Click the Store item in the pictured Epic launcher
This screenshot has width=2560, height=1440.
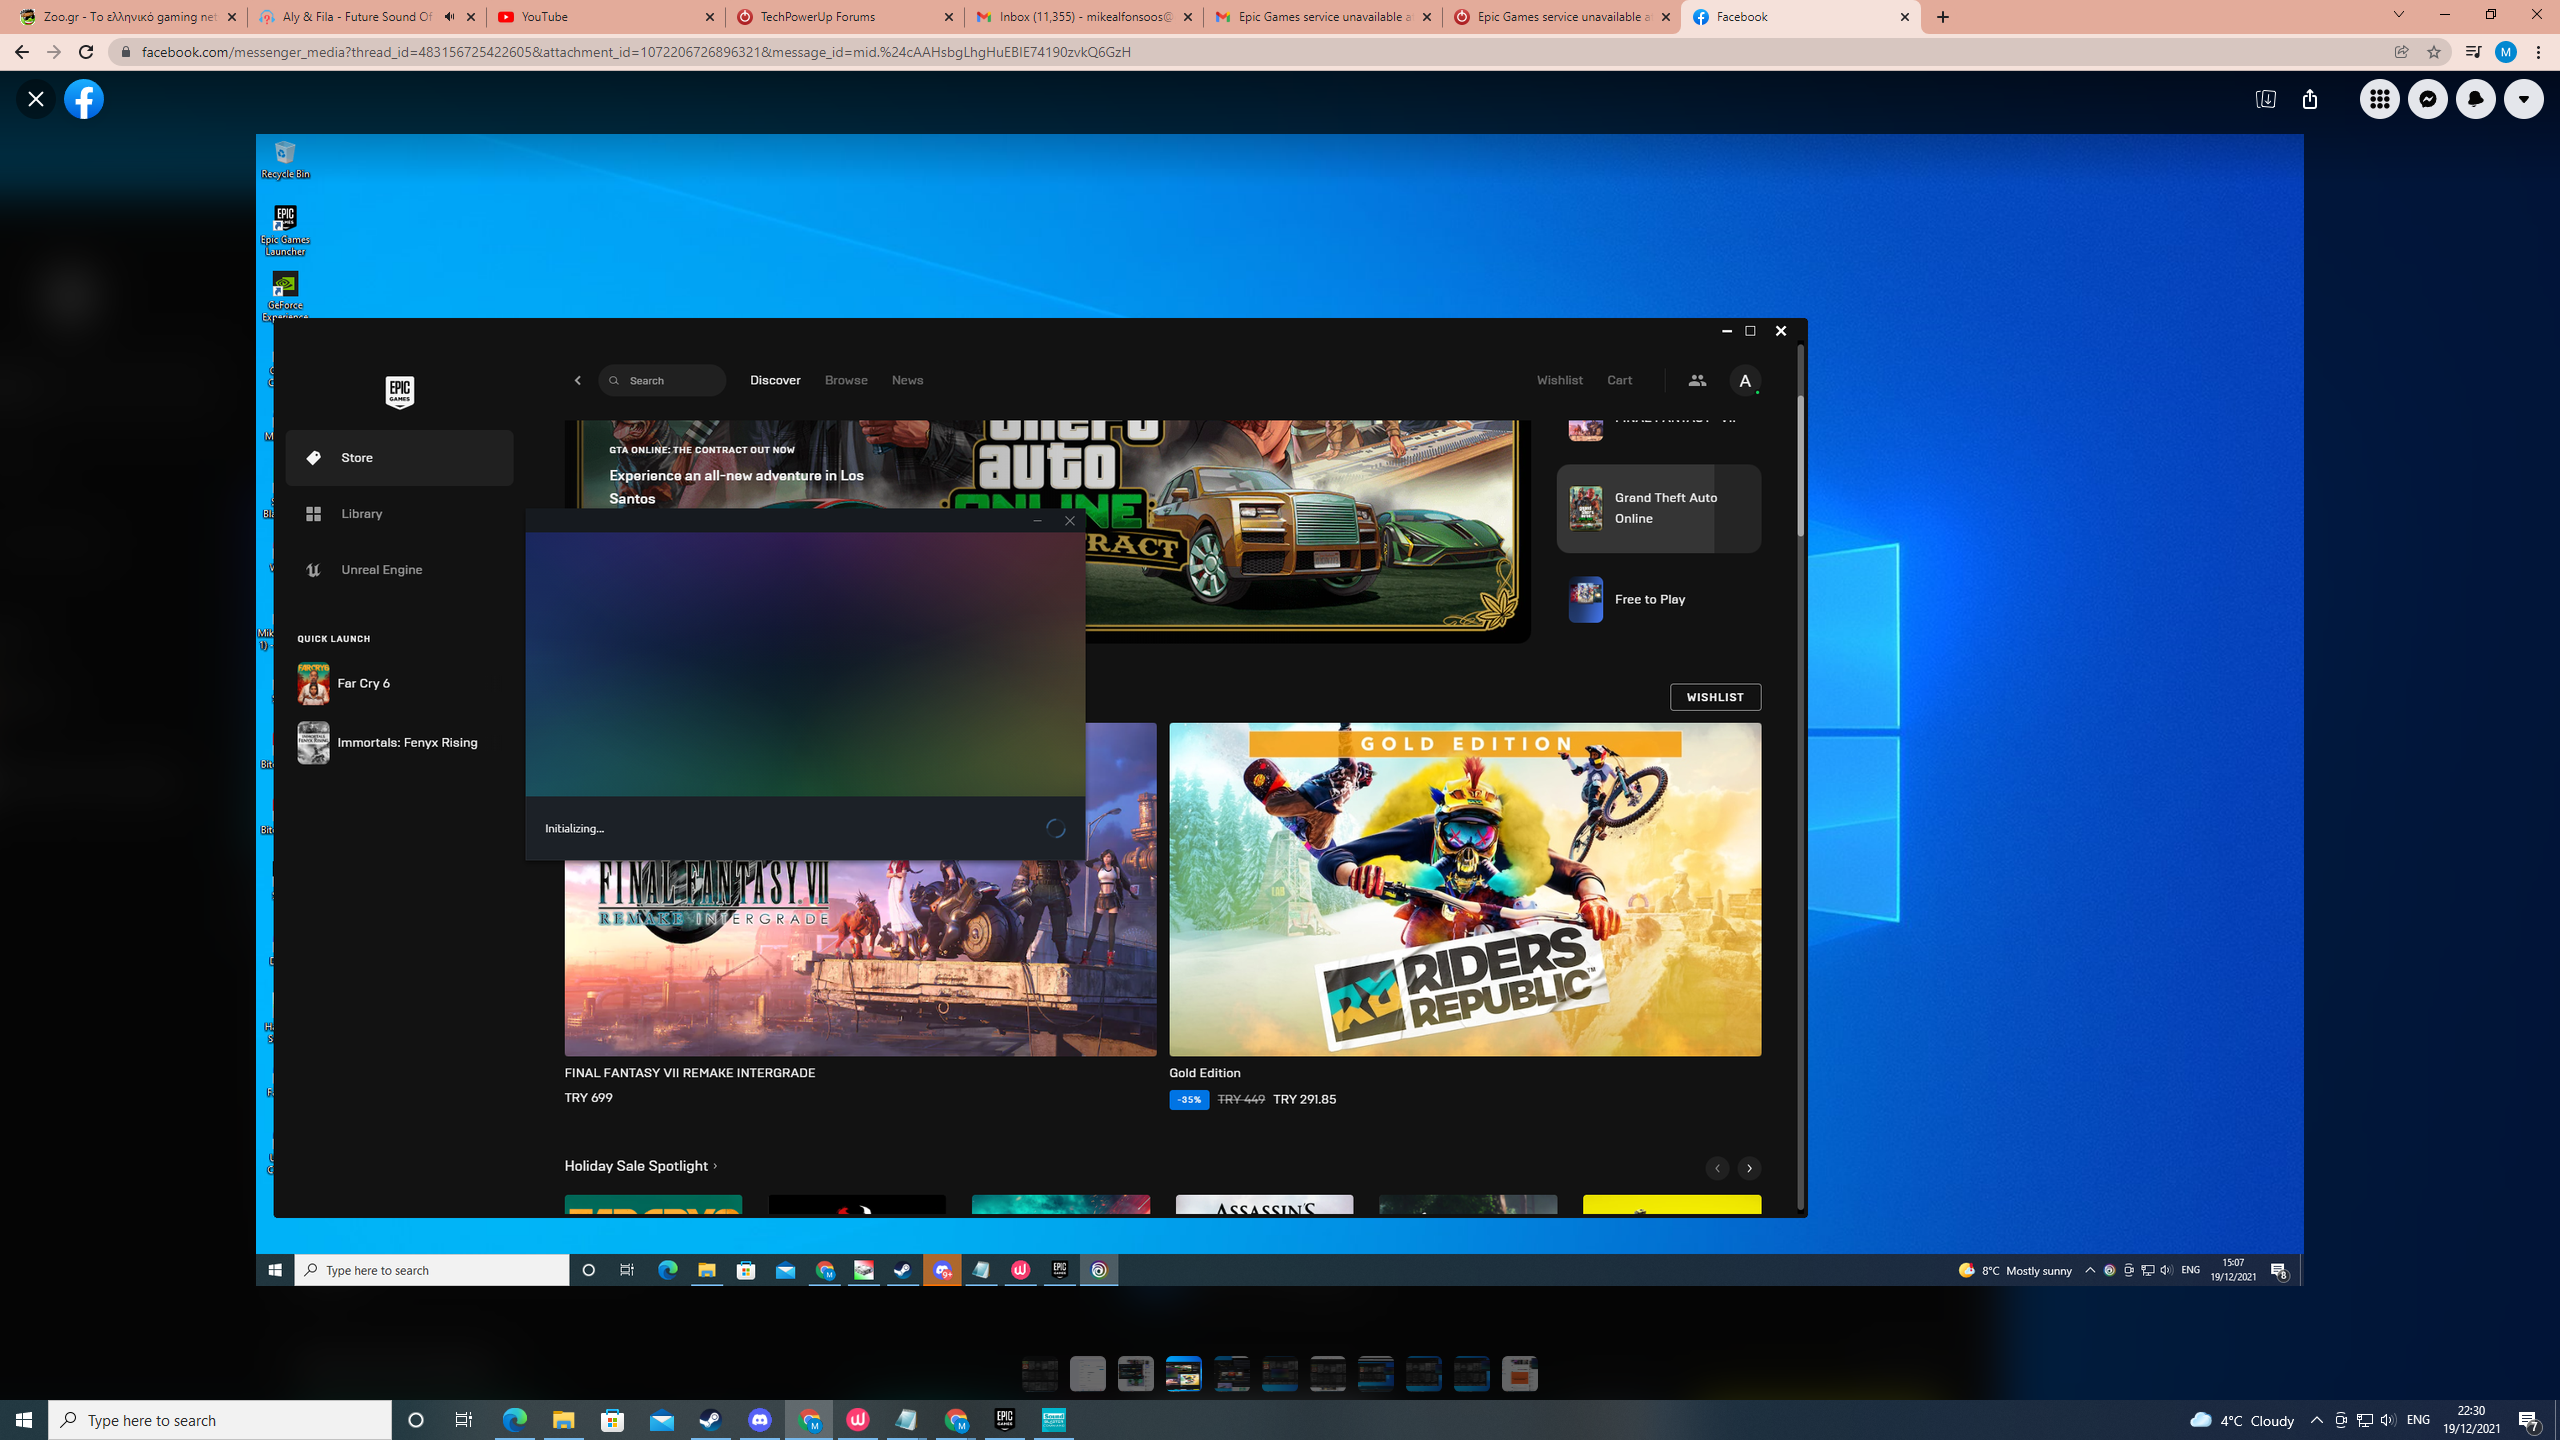399,458
